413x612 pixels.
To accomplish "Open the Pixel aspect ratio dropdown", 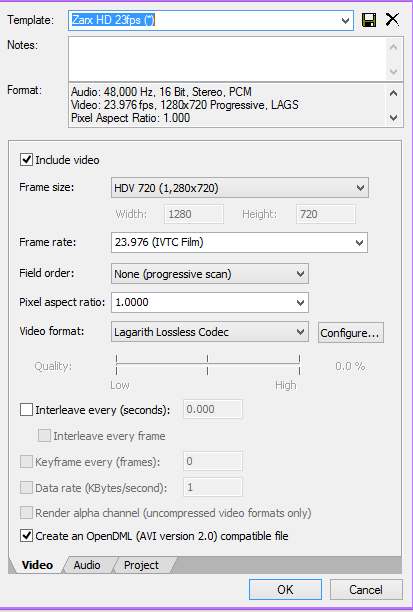I will 210,302.
